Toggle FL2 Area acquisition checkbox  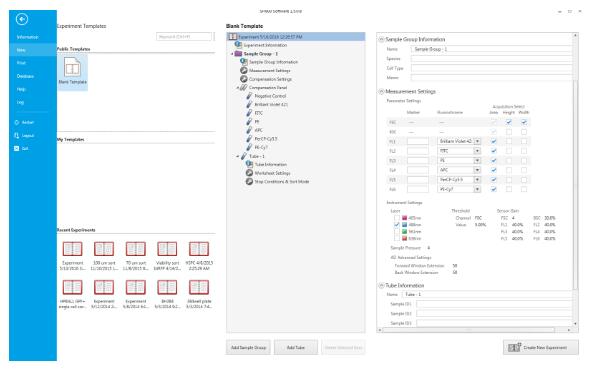(494, 151)
